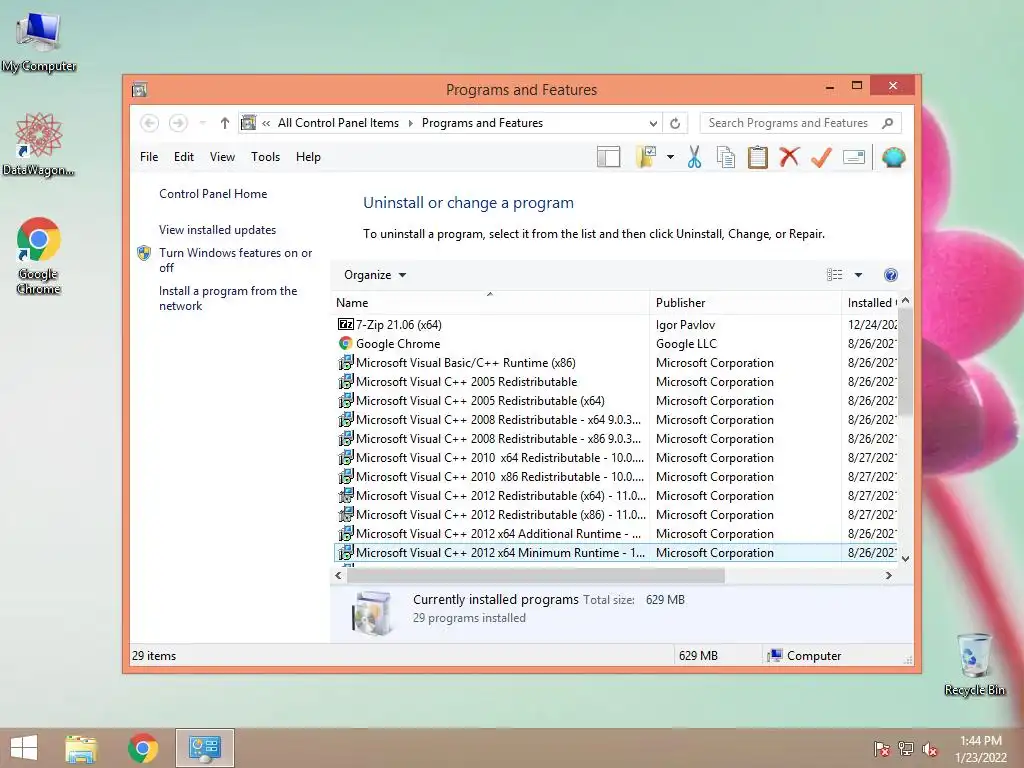This screenshot has width=1024, height=768.
Task: Click the change view icon button
Action: pyautogui.click(x=835, y=275)
